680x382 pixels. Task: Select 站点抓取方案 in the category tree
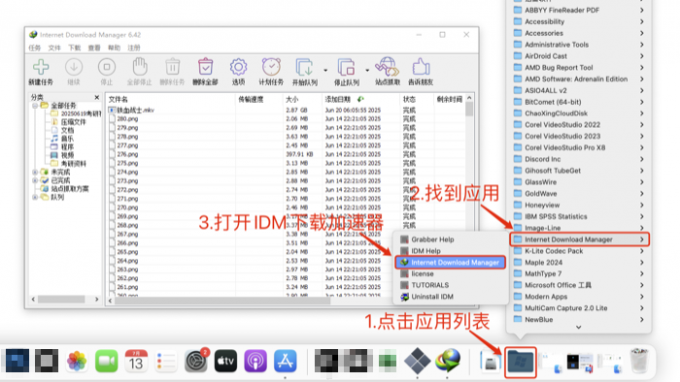(70, 189)
